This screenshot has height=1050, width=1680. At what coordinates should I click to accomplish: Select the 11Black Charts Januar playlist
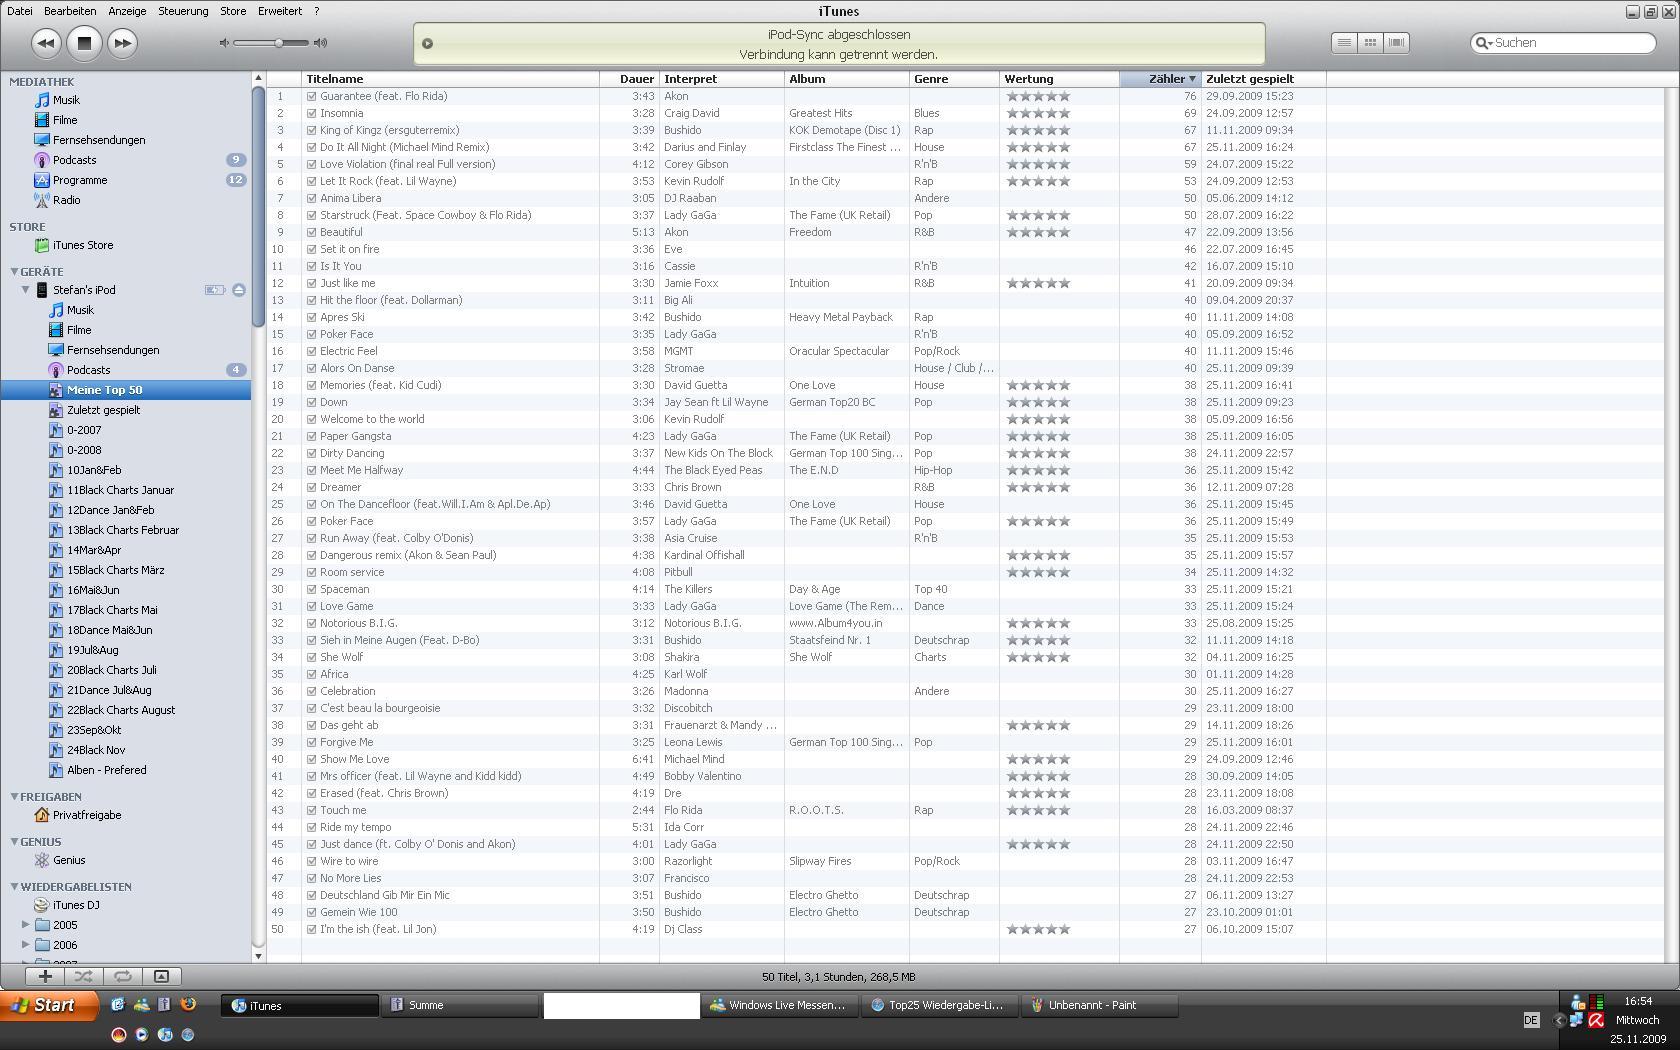pos(120,490)
